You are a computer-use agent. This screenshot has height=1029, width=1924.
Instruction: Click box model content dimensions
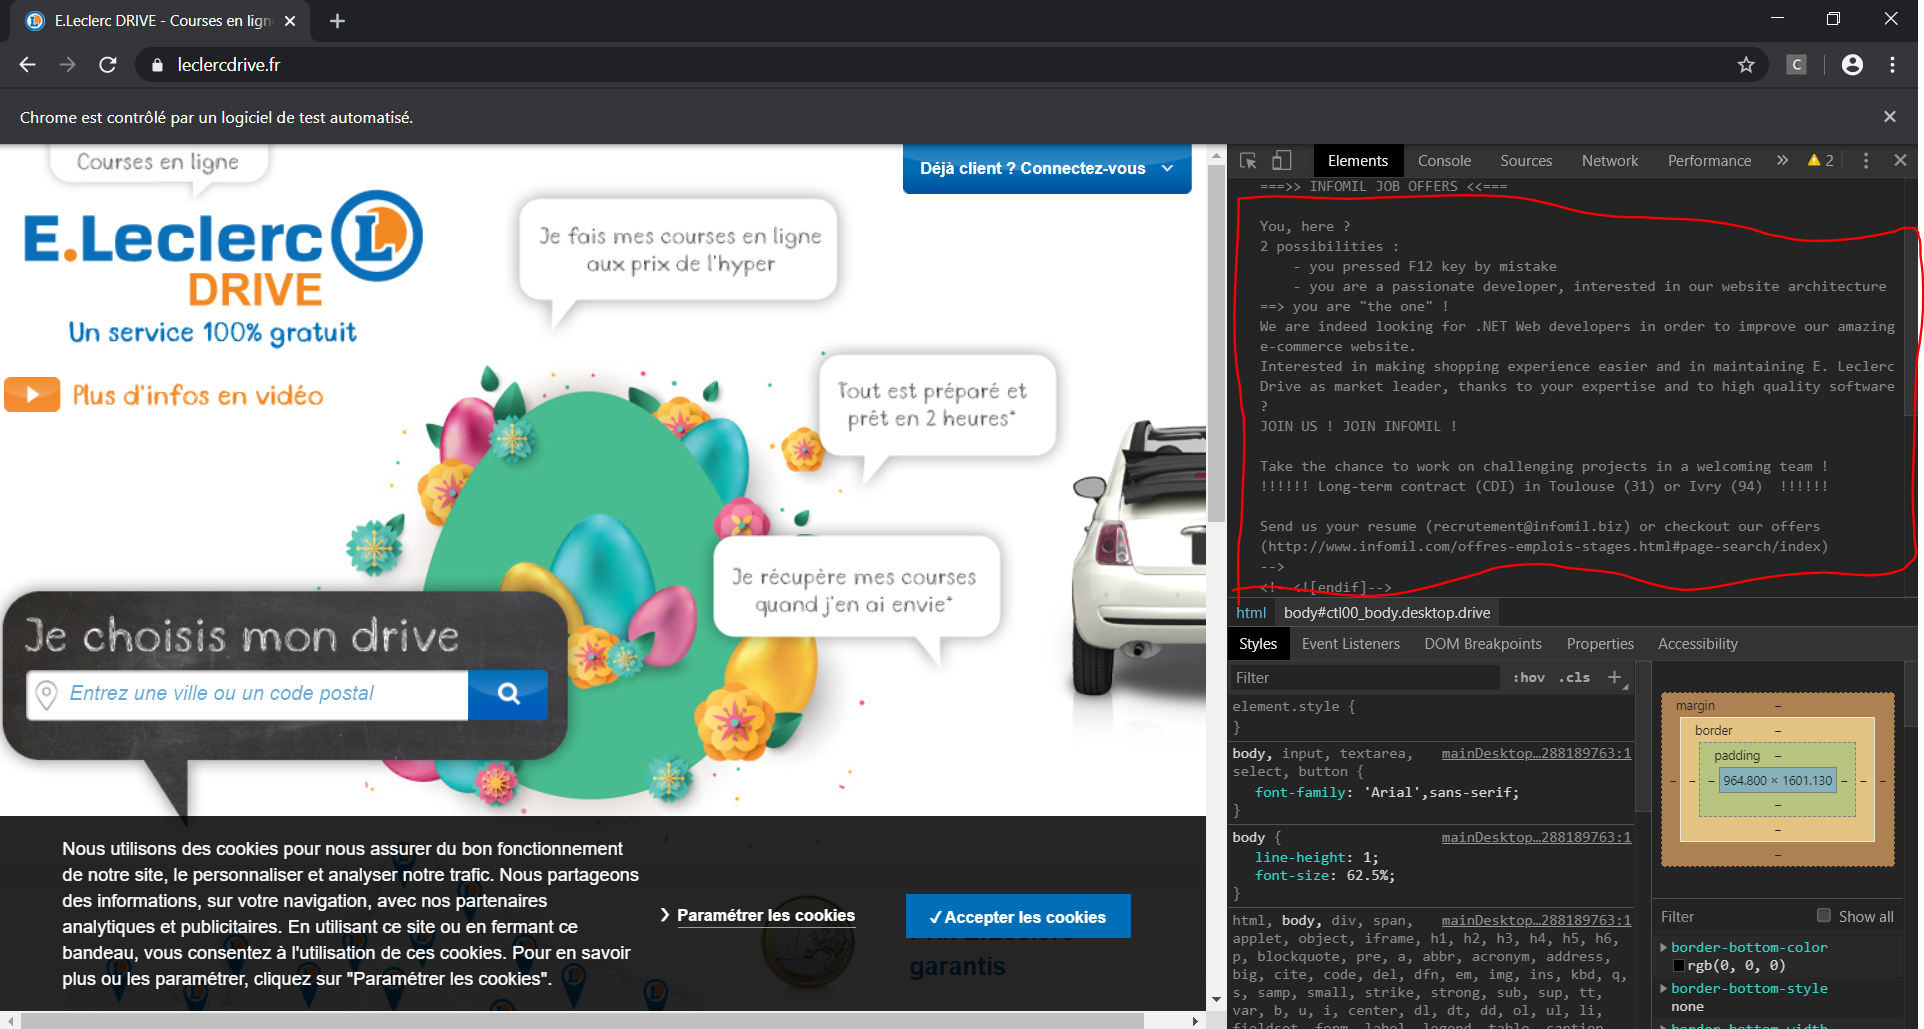pos(1778,781)
